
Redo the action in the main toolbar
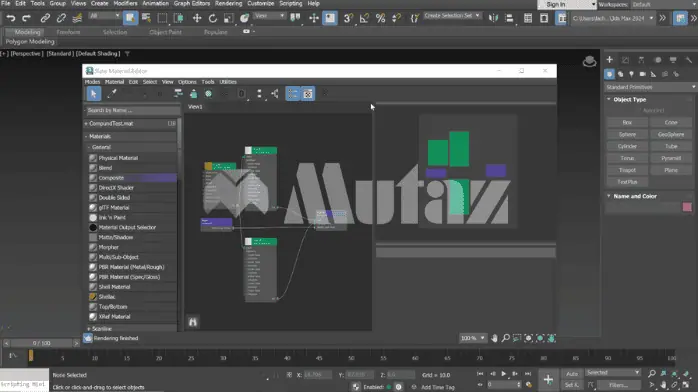27,18
